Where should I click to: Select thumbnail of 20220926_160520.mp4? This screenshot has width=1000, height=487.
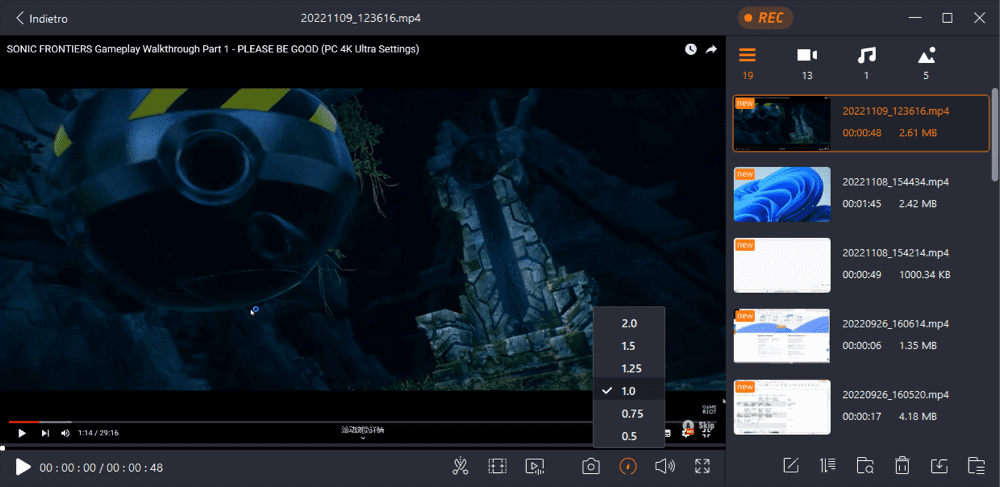pos(783,407)
